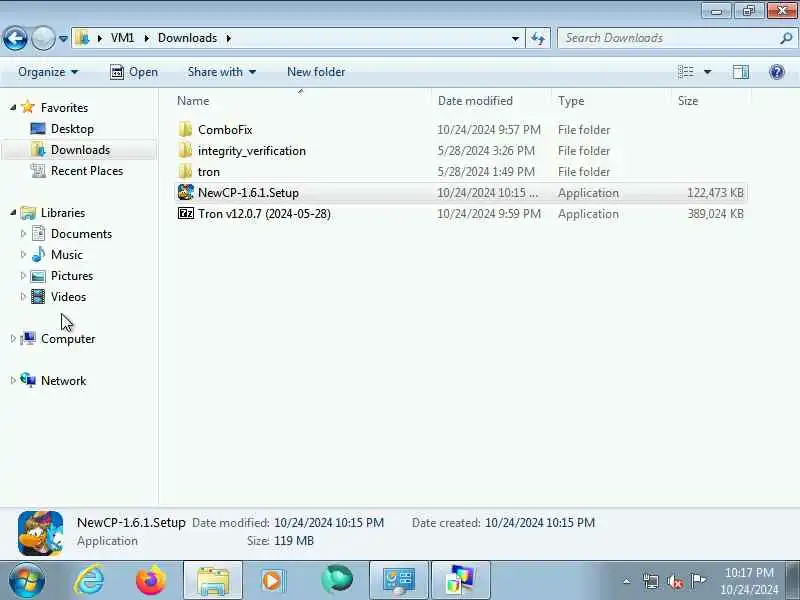This screenshot has width=800, height=600.
Task: Click the muted volume tray icon
Action: [675, 581]
